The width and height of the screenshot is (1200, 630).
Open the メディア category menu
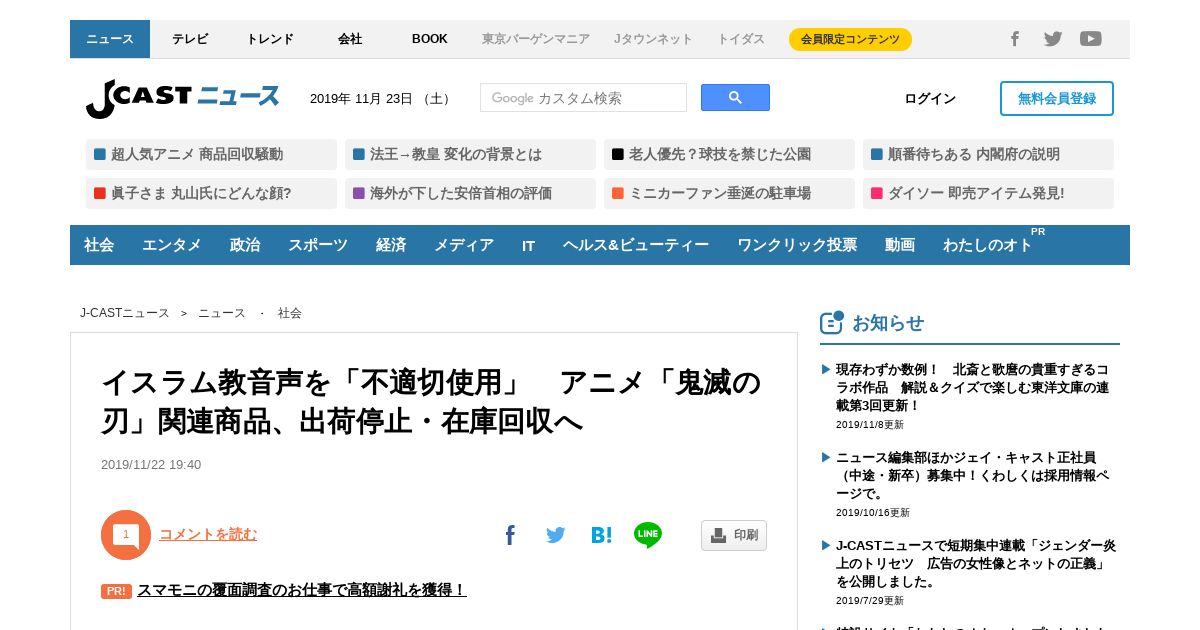[x=464, y=245]
